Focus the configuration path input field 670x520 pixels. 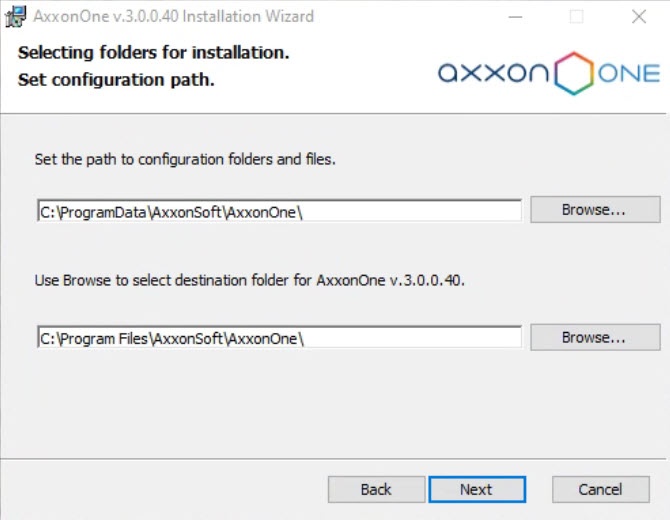(278, 210)
